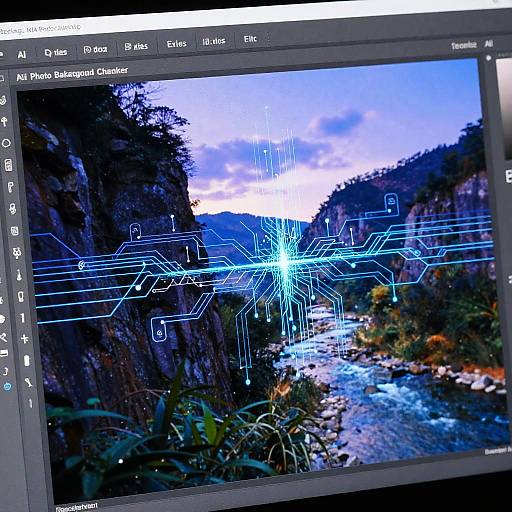The image size is (512, 512).
Task: Select the plus-cross tool in left toolbar
Action: tap(25, 339)
